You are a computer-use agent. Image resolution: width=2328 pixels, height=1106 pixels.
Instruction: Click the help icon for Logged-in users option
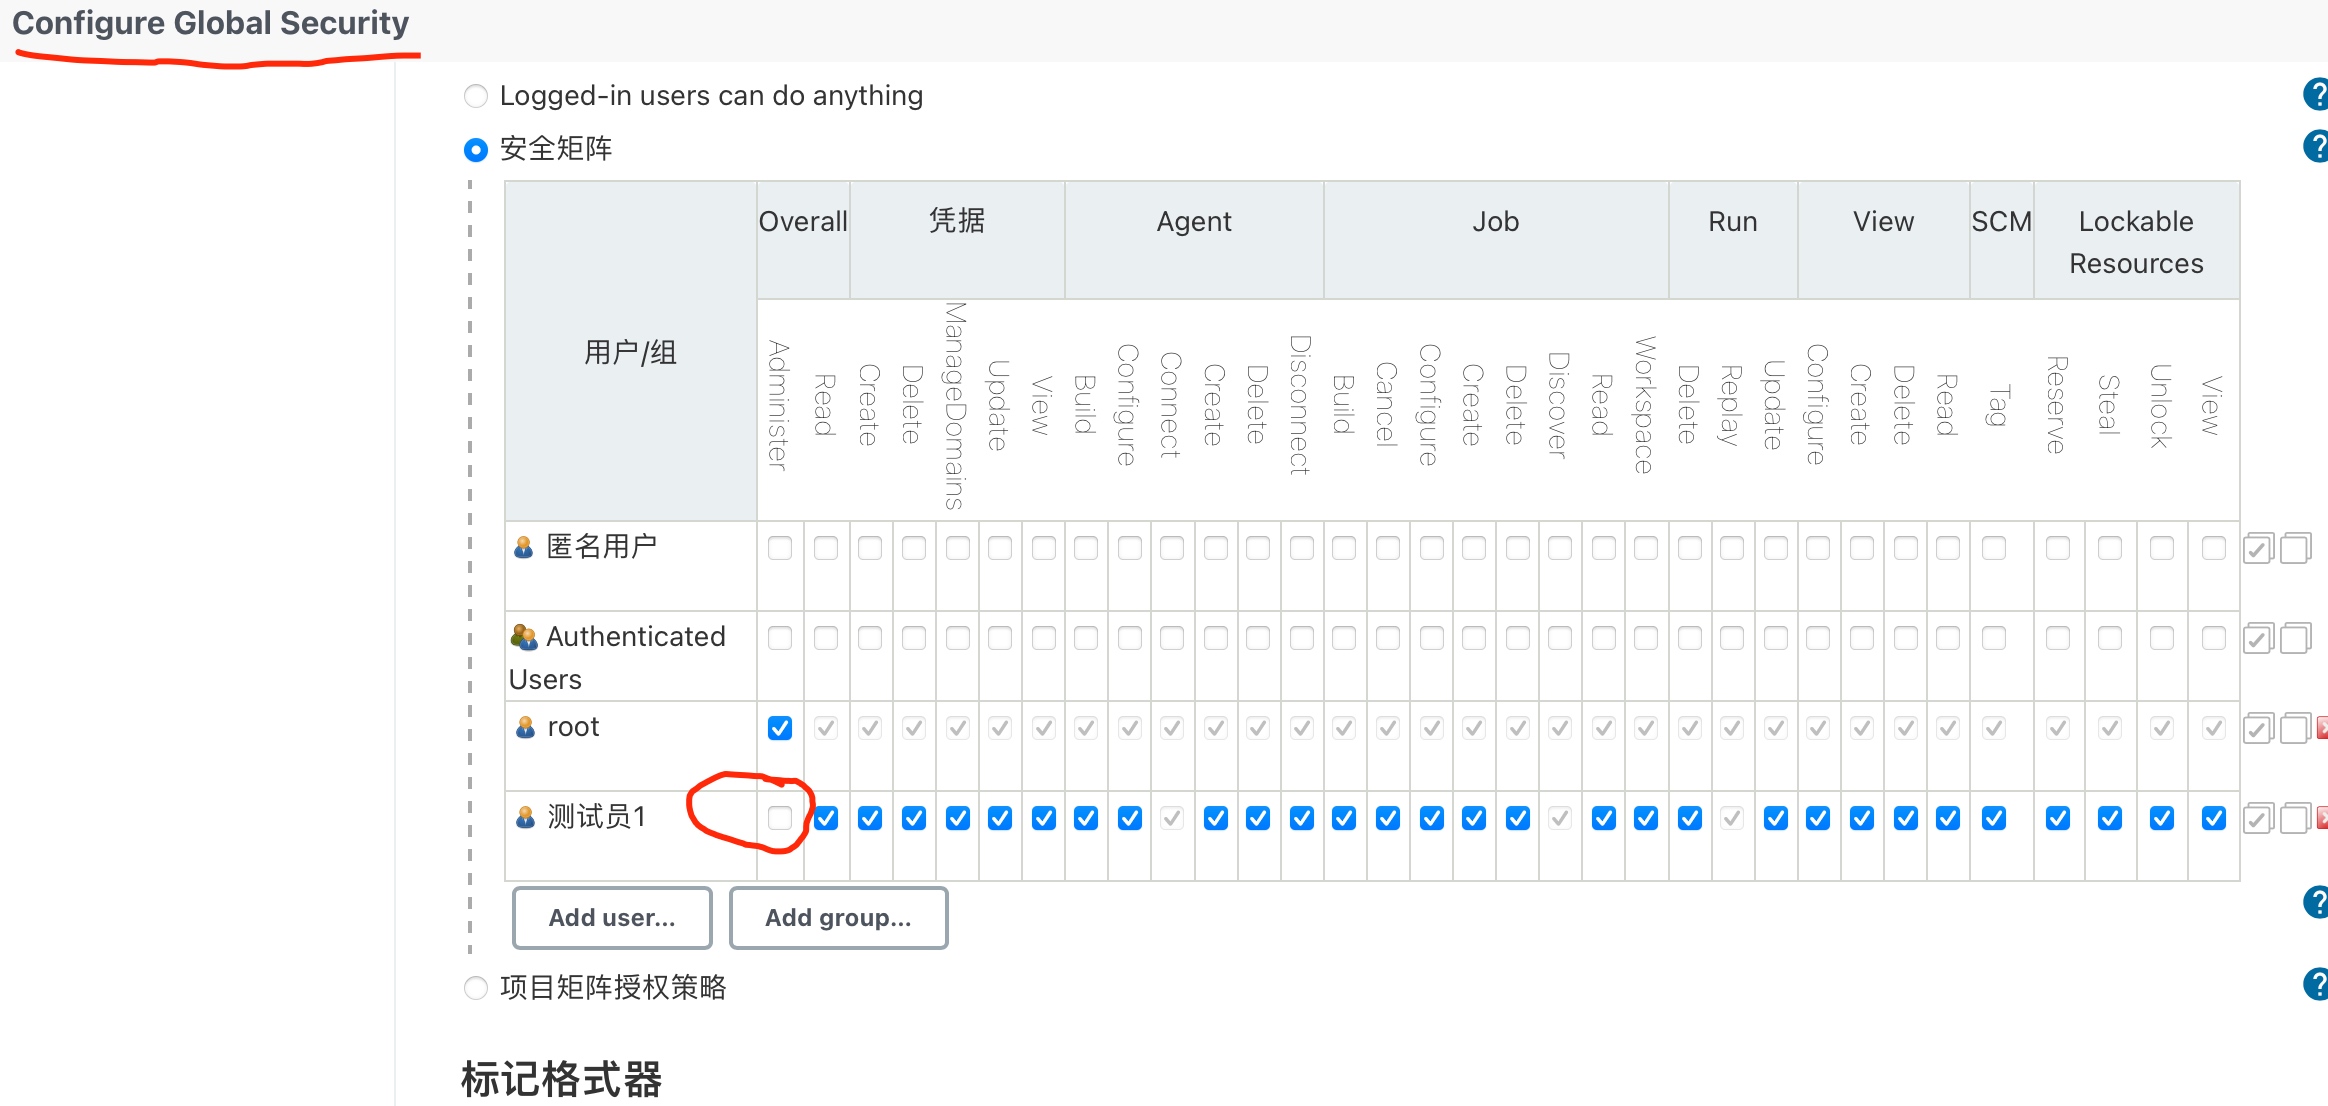pos(2316,95)
